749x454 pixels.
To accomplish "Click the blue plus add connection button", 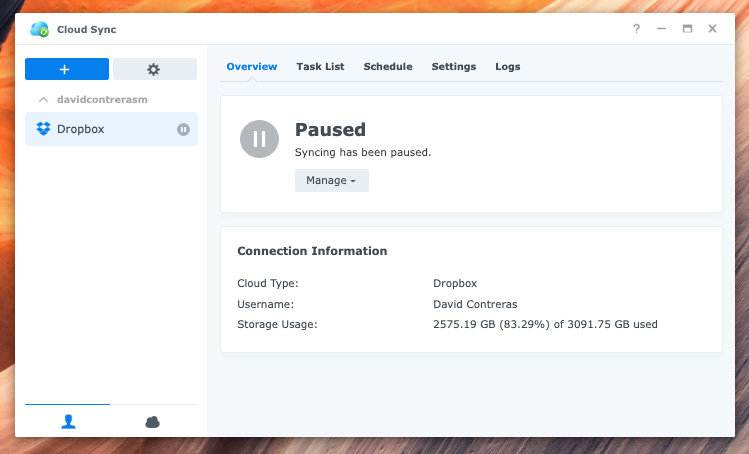I will (x=67, y=69).
